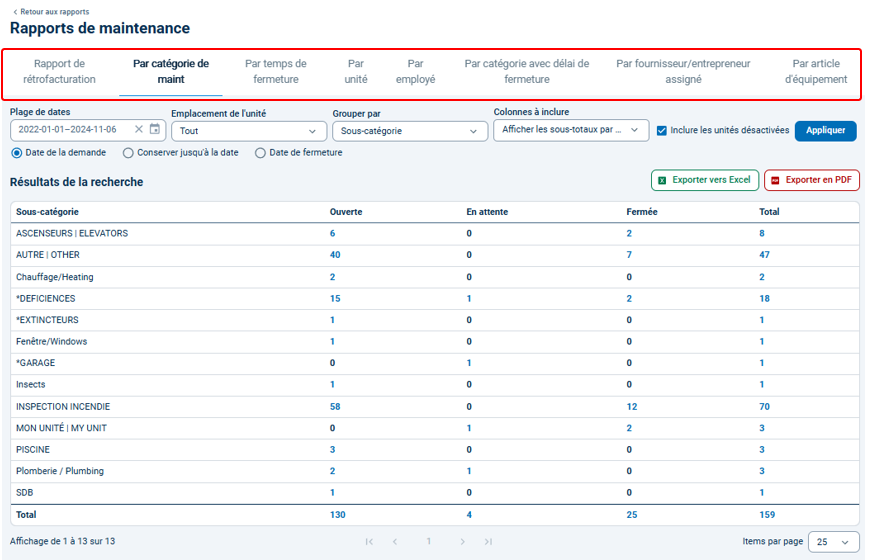Image resolution: width=873 pixels, height=560 pixels.
Task: Select Date de la demande radio
Action: tap(17, 153)
